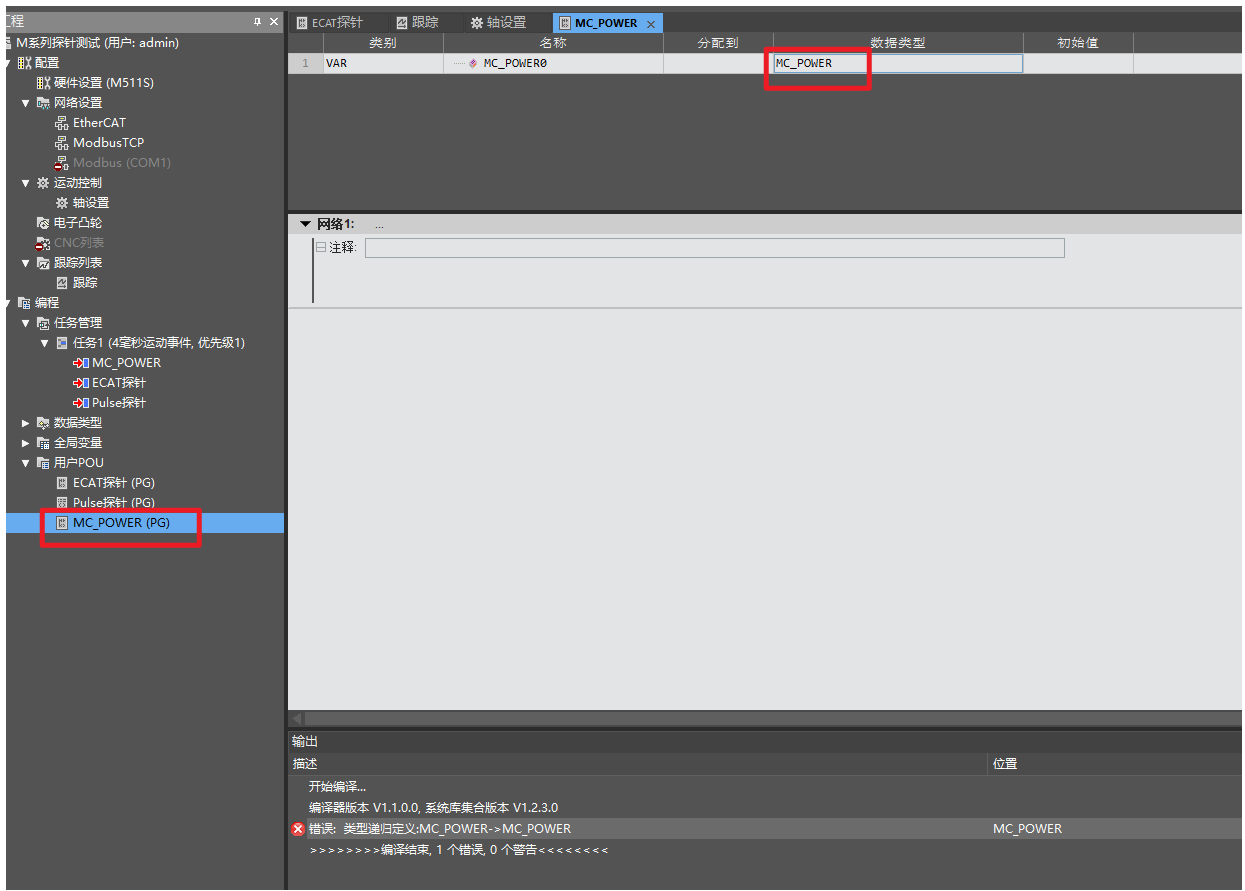Click the 轴设置 gear icon in project tree
The width and height of the screenshot is (1245, 891).
tap(62, 203)
